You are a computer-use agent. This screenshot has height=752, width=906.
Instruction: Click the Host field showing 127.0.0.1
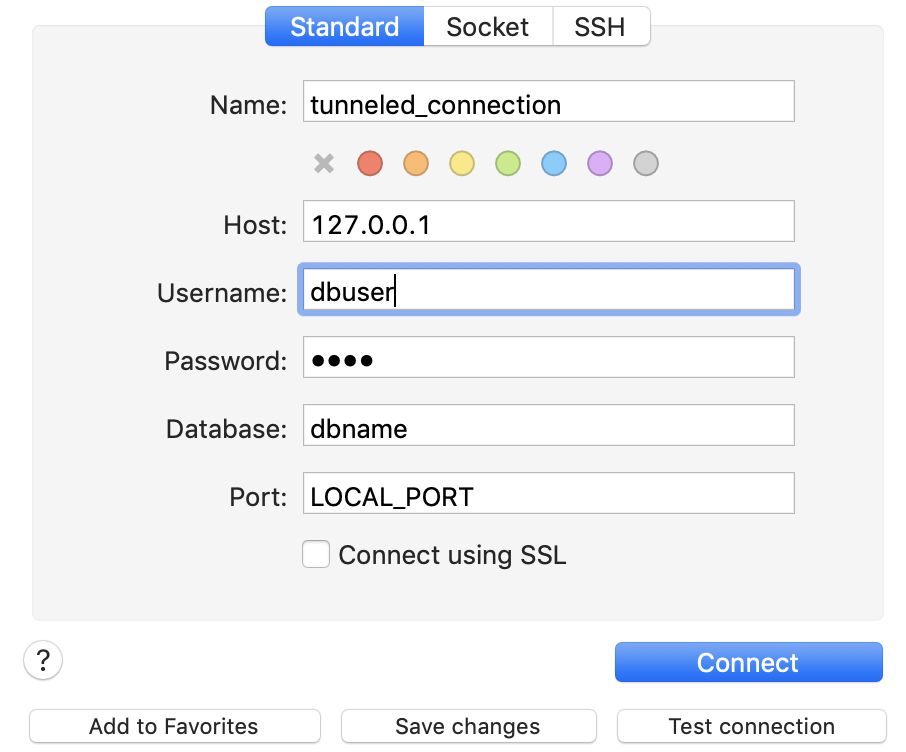click(548, 221)
